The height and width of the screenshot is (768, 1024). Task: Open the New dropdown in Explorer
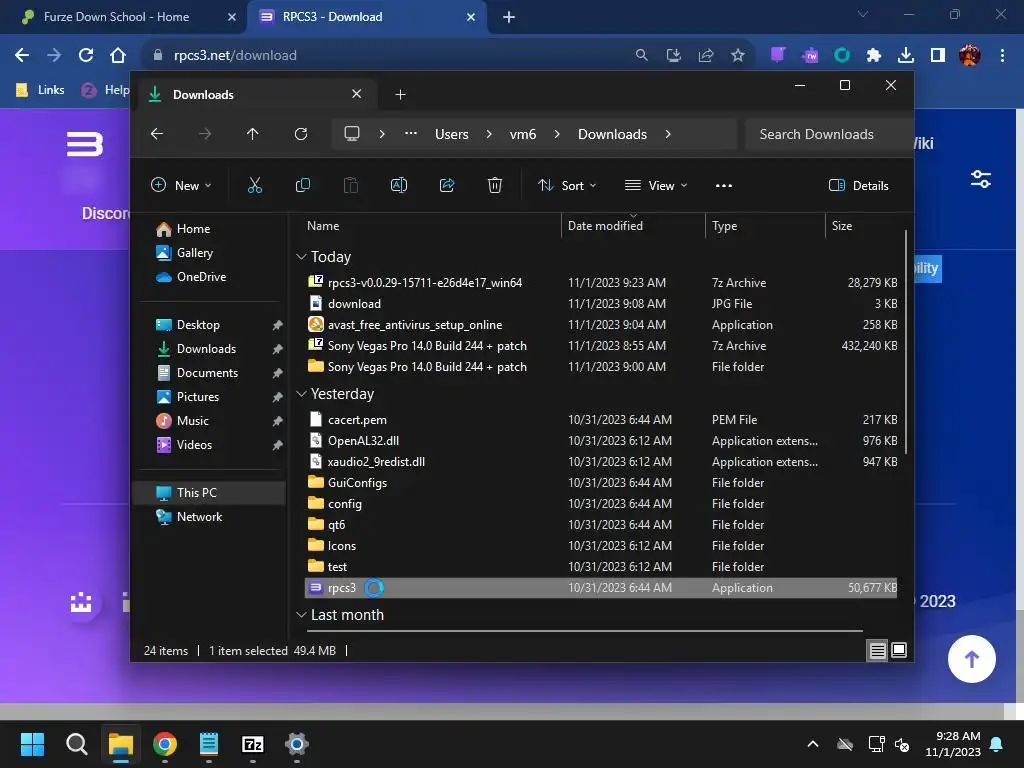point(181,185)
